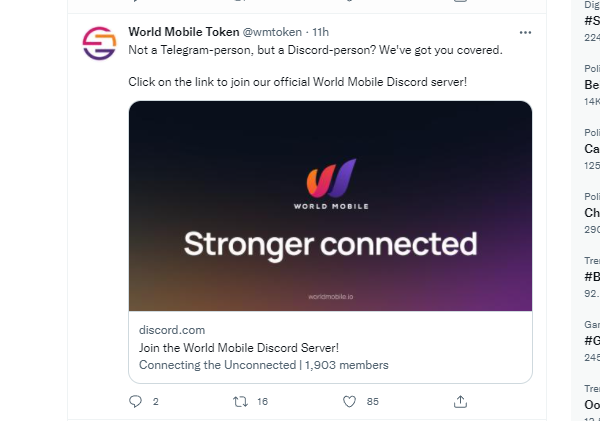The image size is (600, 421).
Task: Open the Stronger connected card image
Action: [x=331, y=206]
